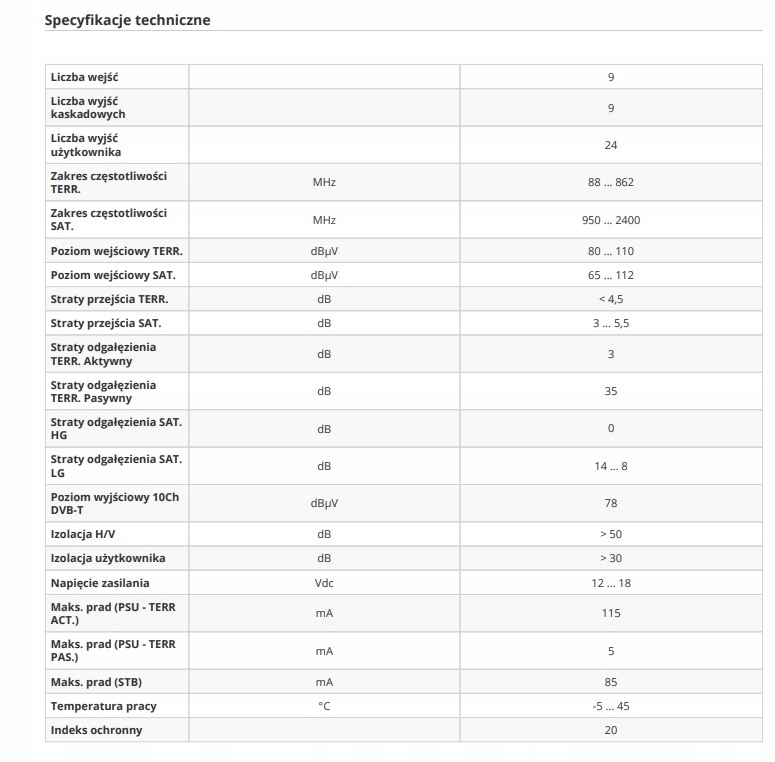Select the '88 ... 862' frequency value
Viewport: 775px width, 762px height.
coord(611,182)
